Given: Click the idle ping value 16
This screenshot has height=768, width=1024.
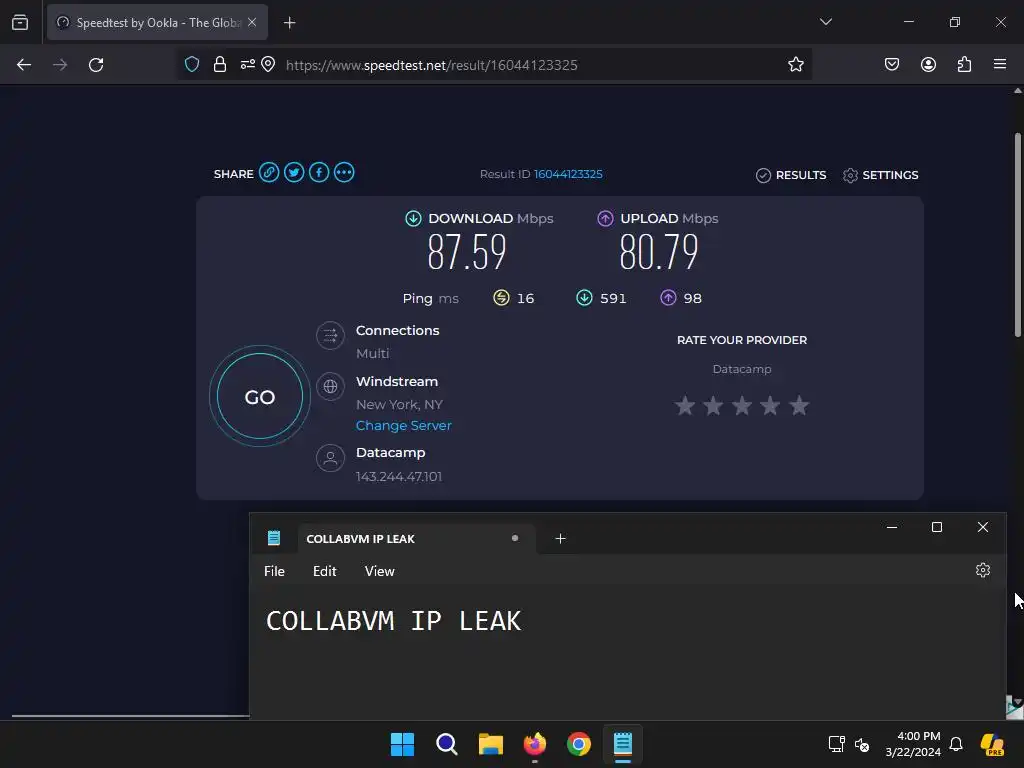Looking at the screenshot, I should [525, 298].
